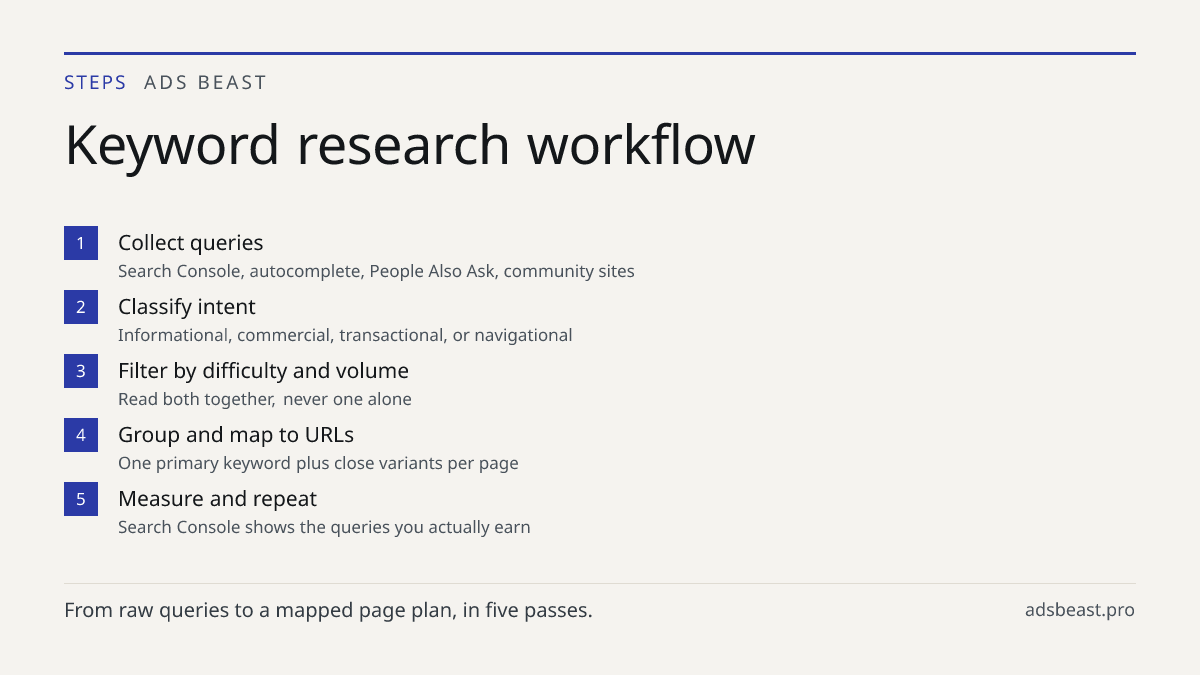The width and height of the screenshot is (1200, 675).
Task: Click the 'Informational, commercial, transactional' description
Action: point(345,335)
